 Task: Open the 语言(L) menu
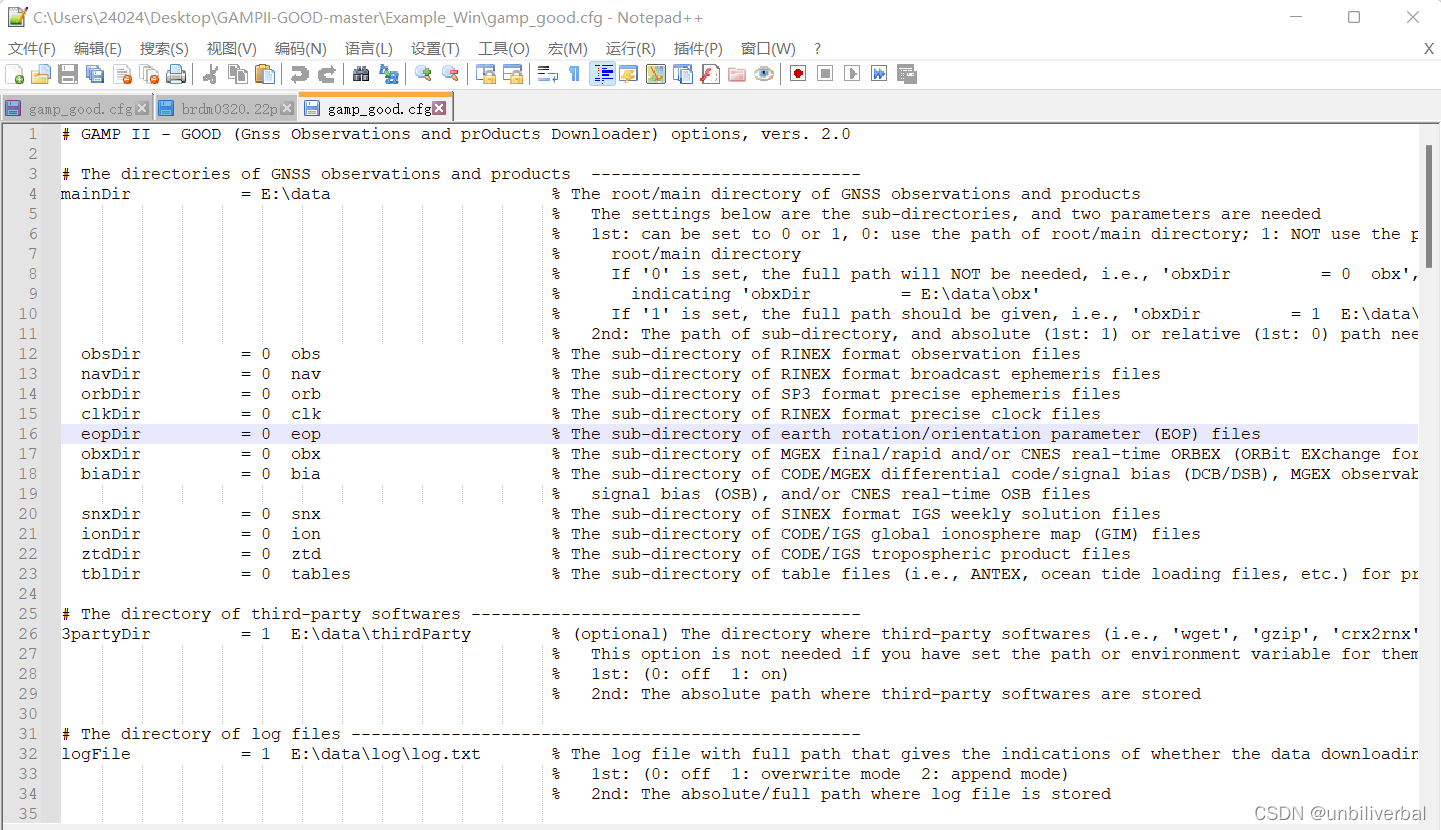coord(369,49)
